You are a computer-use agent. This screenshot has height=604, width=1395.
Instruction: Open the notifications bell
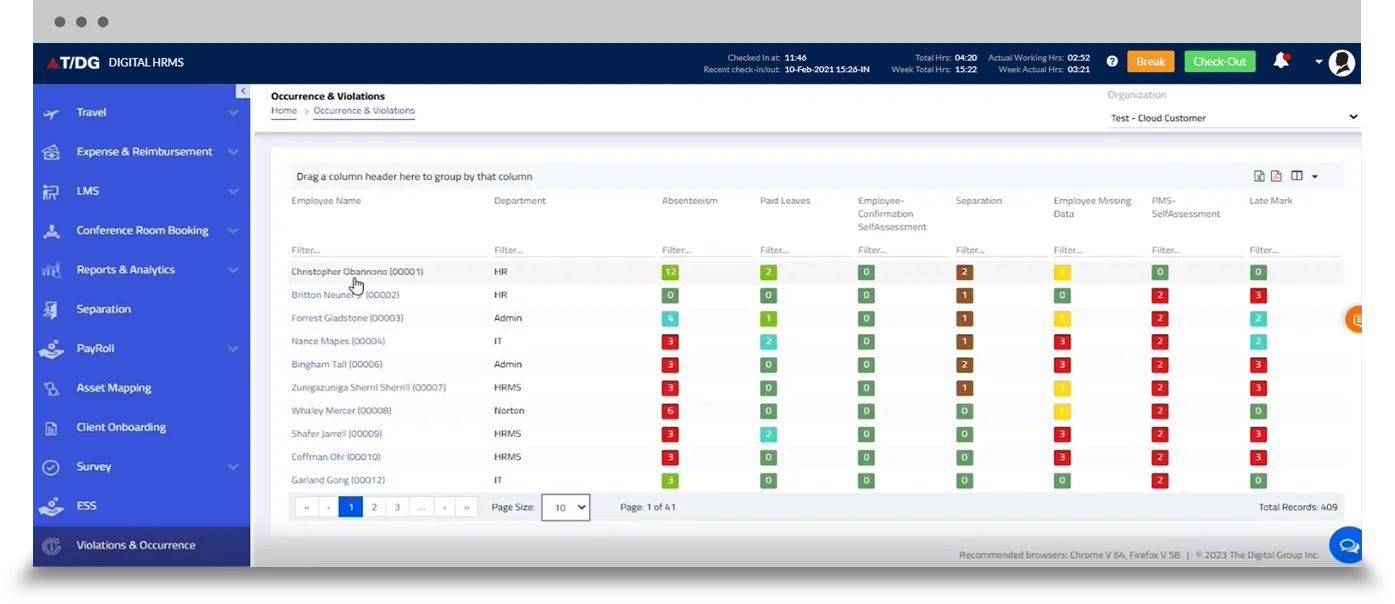pos(1280,62)
